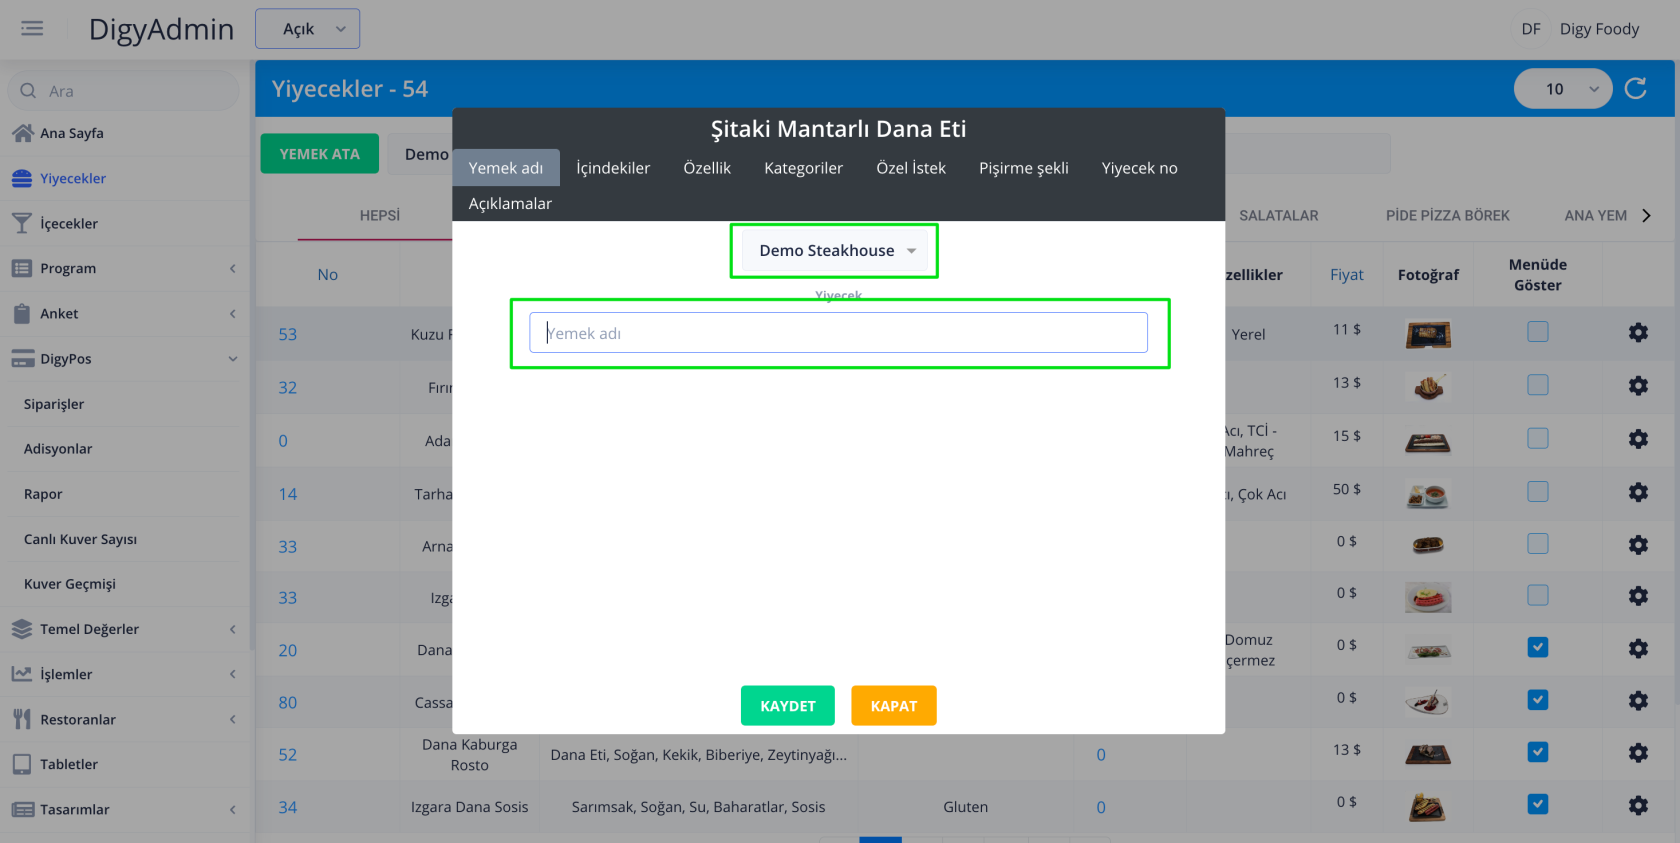
Task: Switch to the Pişirme şekli tab
Action: pyautogui.click(x=1023, y=168)
